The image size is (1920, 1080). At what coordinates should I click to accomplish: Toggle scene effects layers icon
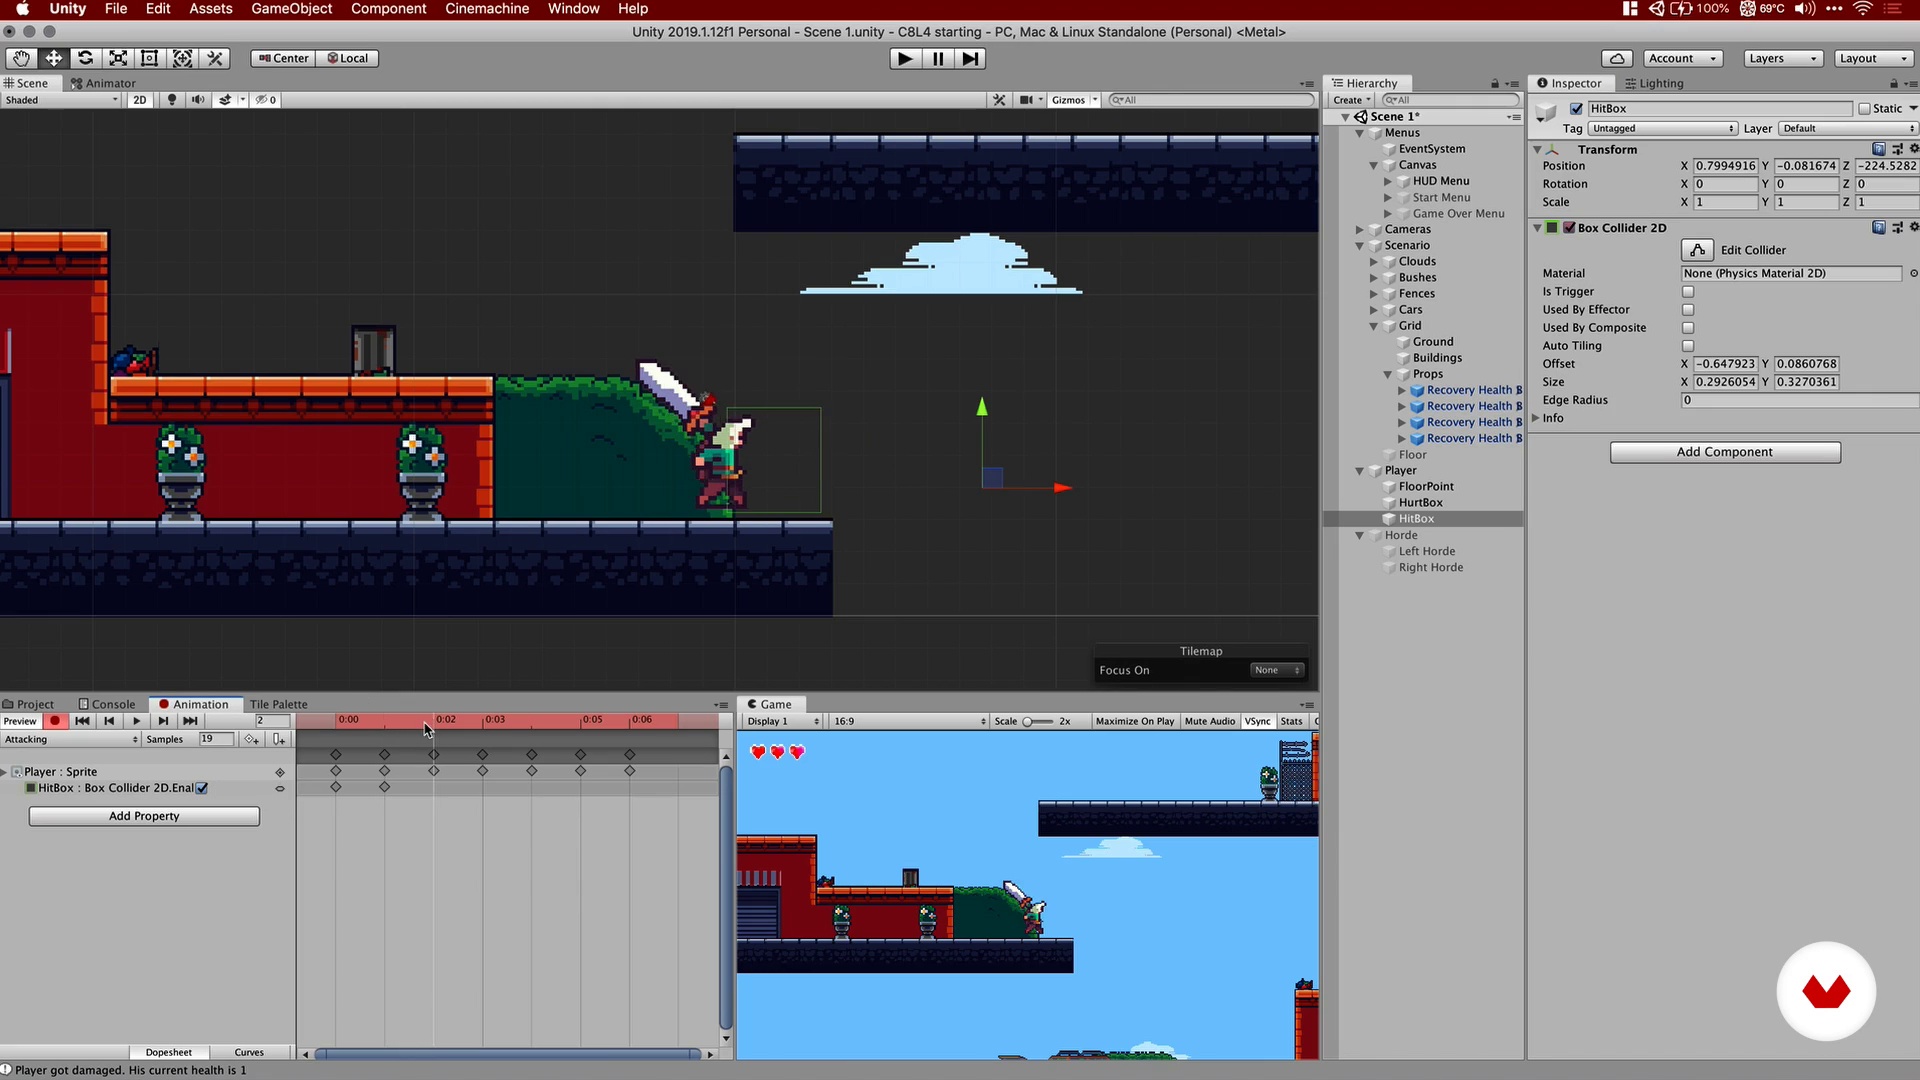226,100
